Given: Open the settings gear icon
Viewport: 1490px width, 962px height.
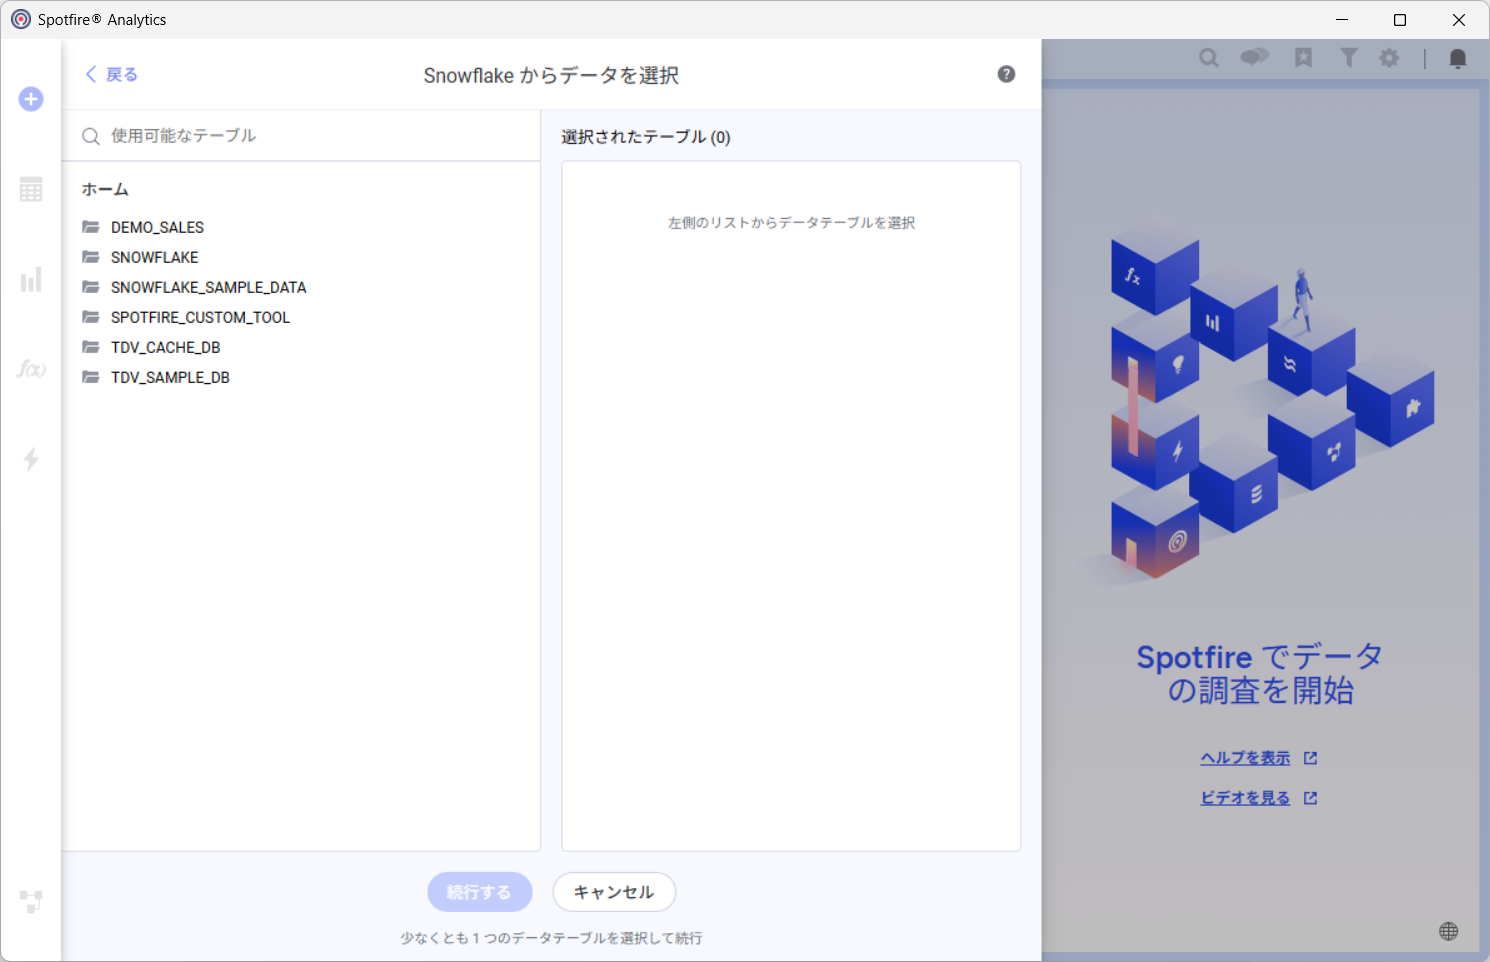Looking at the screenshot, I should pos(1389,58).
